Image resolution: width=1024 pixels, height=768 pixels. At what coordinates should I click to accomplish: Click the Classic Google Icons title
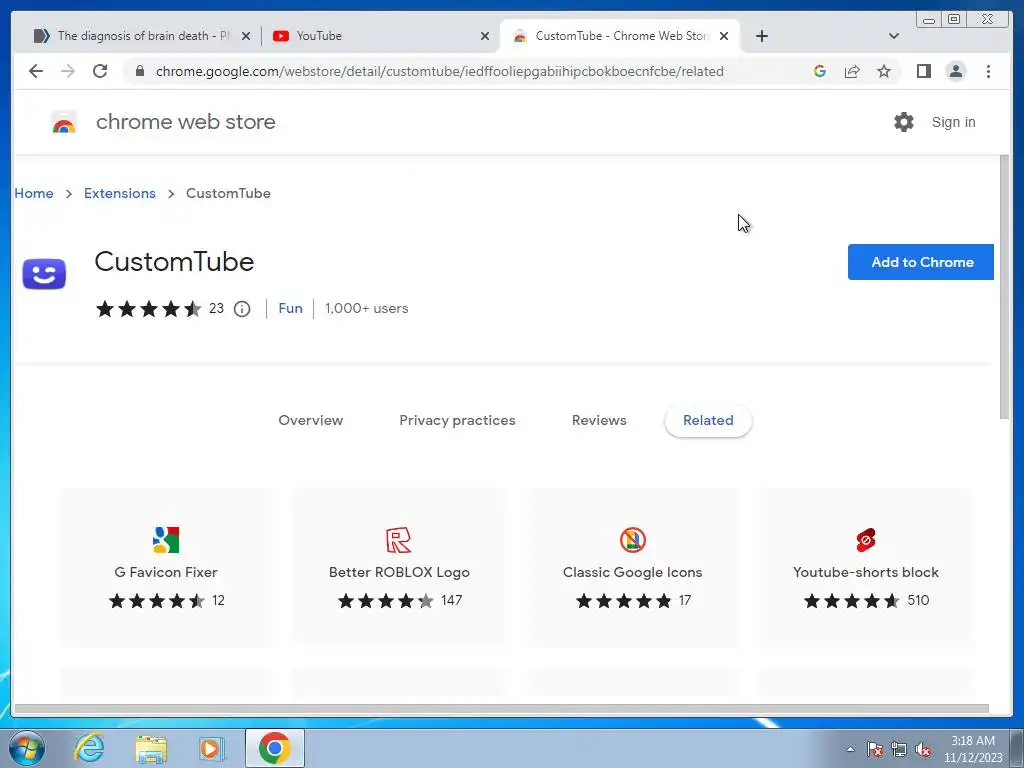632,572
